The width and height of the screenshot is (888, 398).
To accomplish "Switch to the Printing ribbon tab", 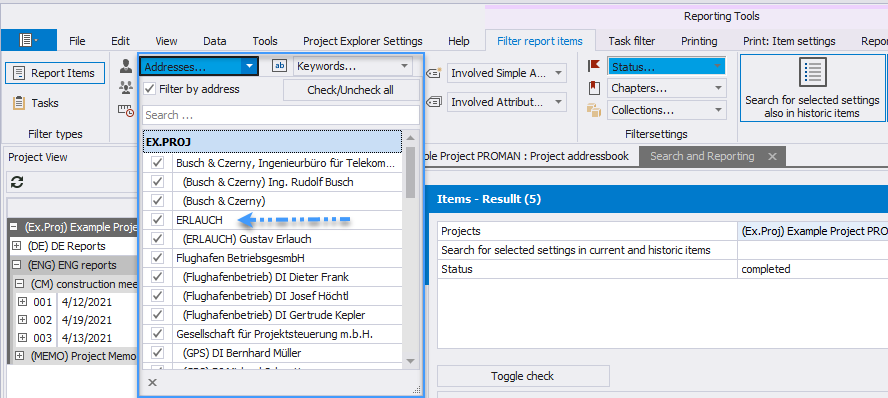I will 699,41.
